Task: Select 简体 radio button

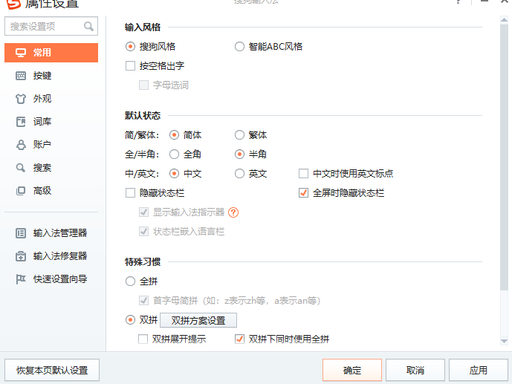Action: pos(174,135)
